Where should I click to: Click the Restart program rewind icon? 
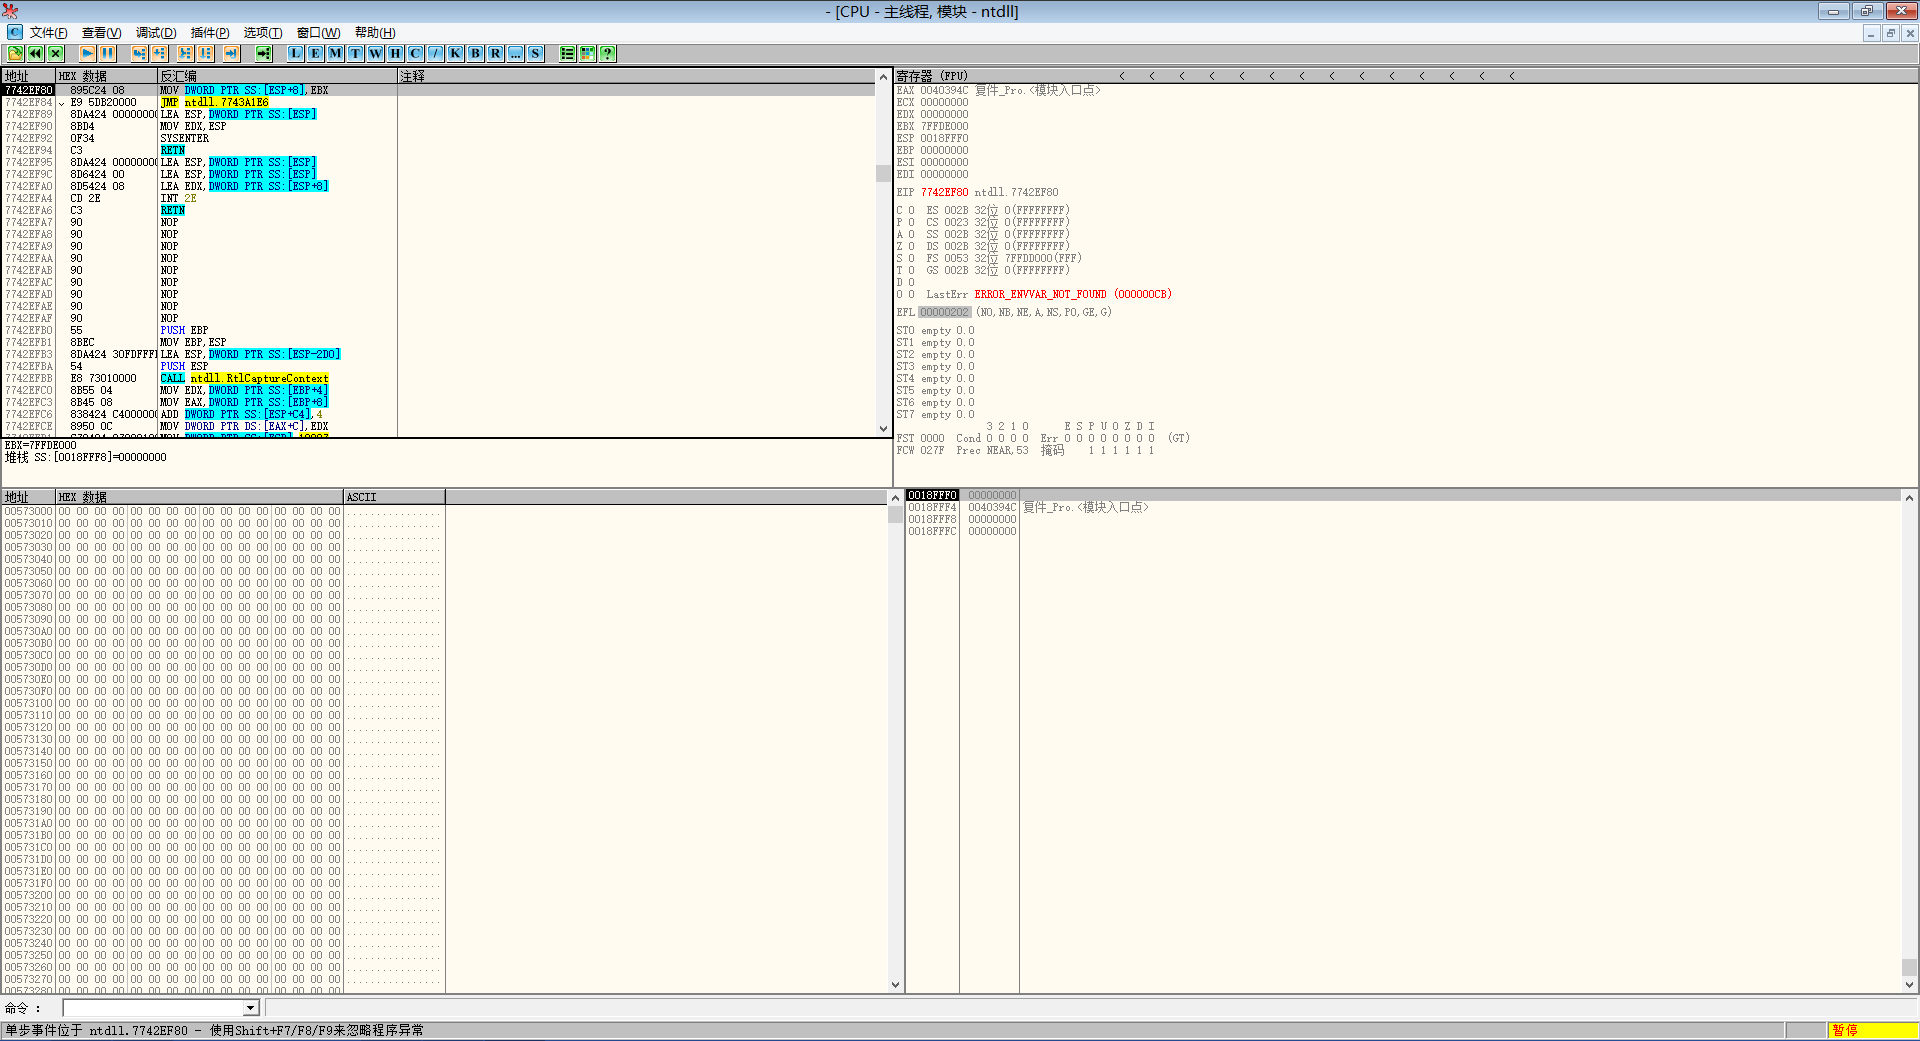(x=35, y=54)
